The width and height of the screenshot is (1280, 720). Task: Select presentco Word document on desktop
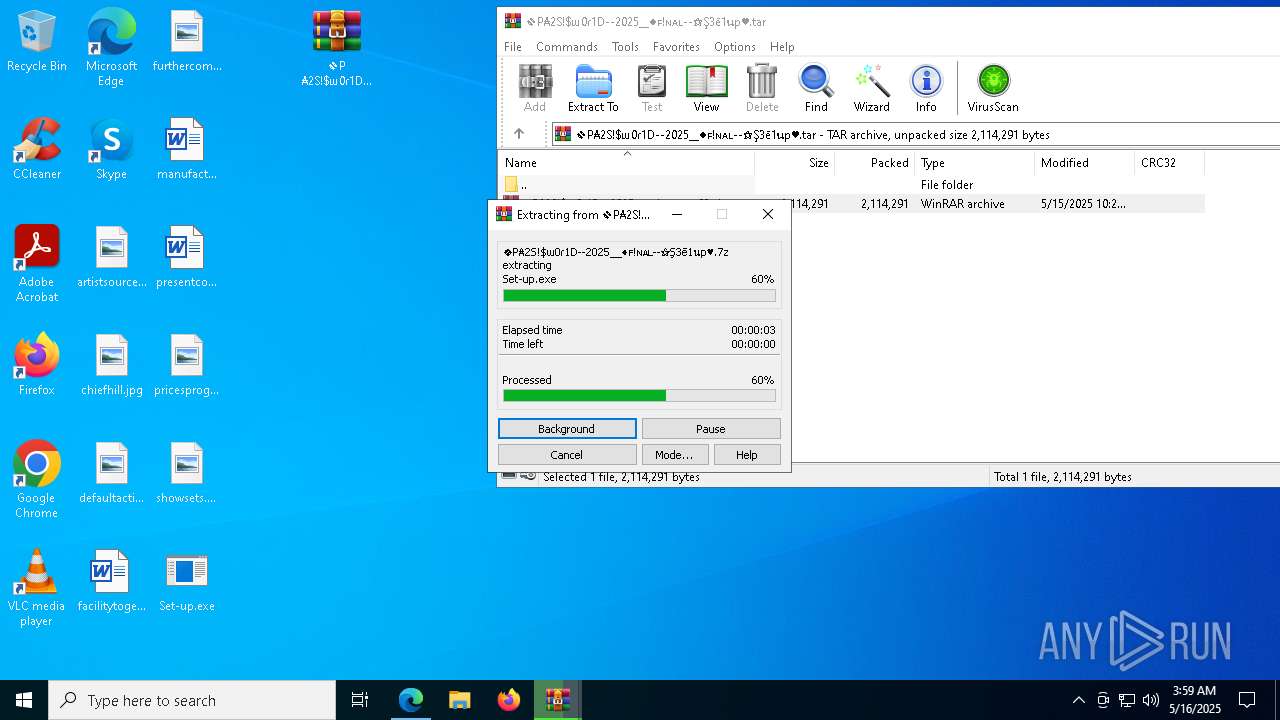click(187, 258)
